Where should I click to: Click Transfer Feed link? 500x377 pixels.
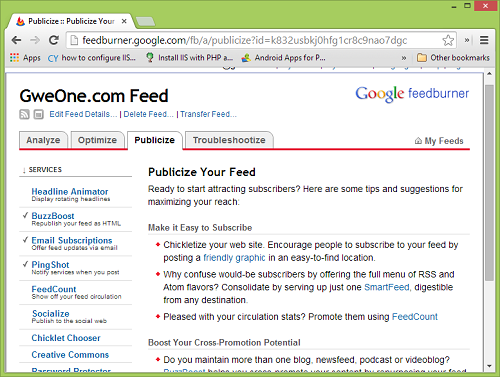tap(208, 114)
